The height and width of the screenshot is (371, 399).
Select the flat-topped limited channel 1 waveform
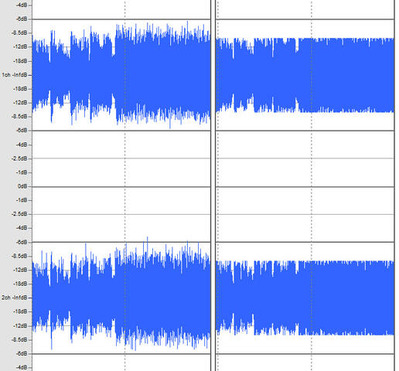pyautogui.click(x=305, y=75)
